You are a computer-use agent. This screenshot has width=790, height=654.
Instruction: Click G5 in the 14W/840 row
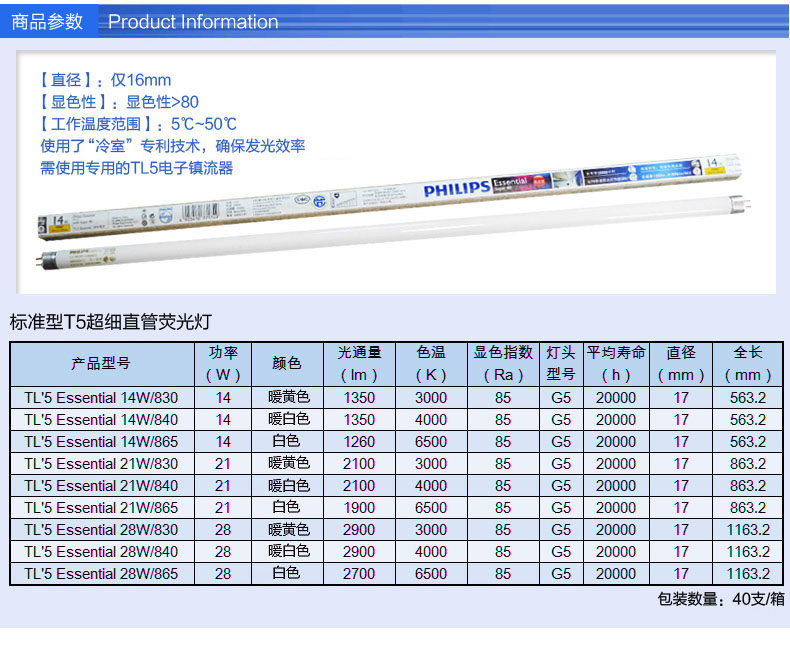click(561, 420)
